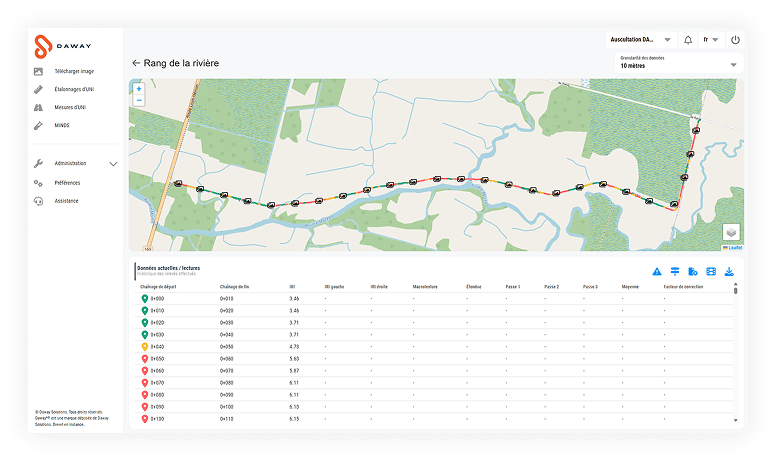Click the download icon above data table
The width and height of the screenshot is (776, 461).
point(730,271)
